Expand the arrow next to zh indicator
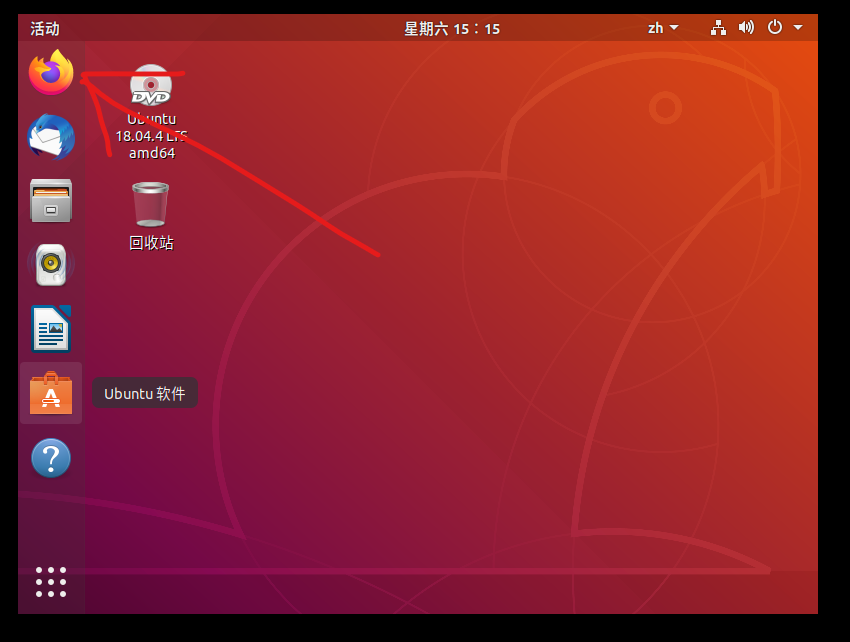 675,28
